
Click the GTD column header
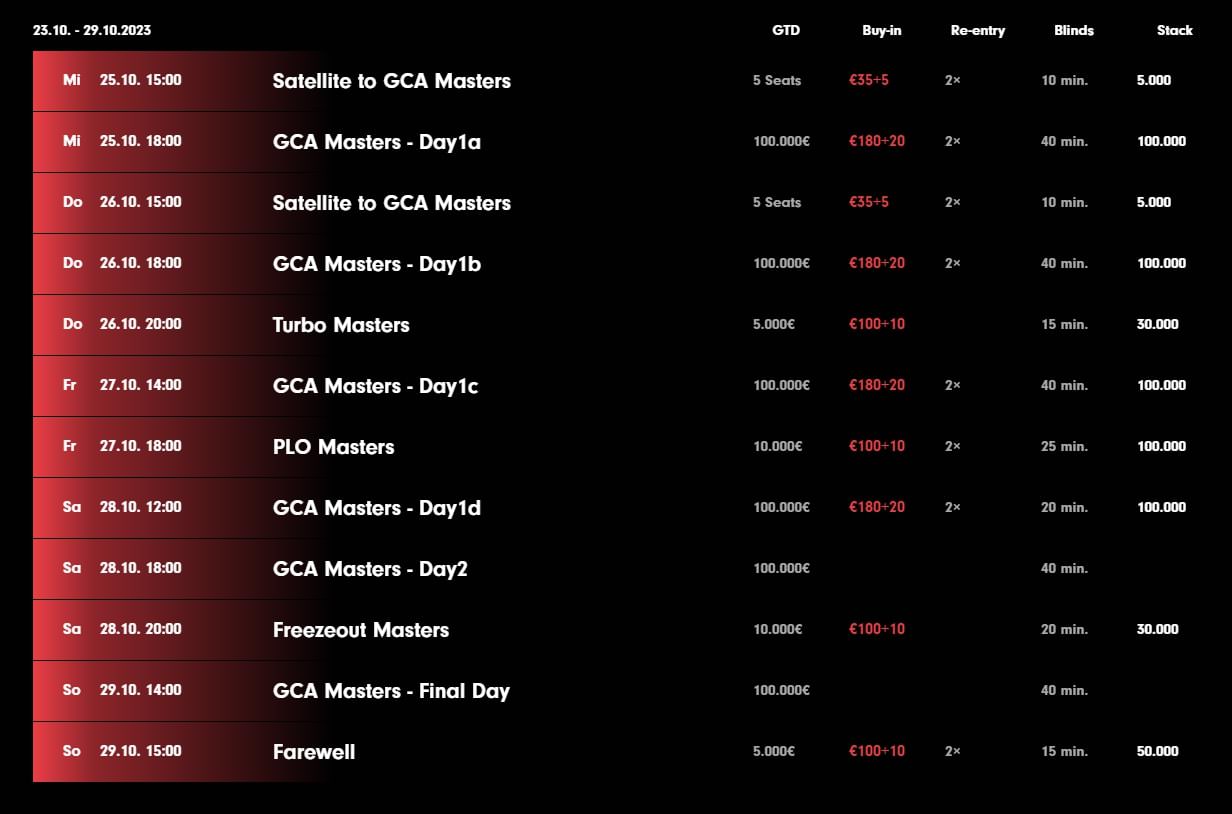[x=786, y=30]
